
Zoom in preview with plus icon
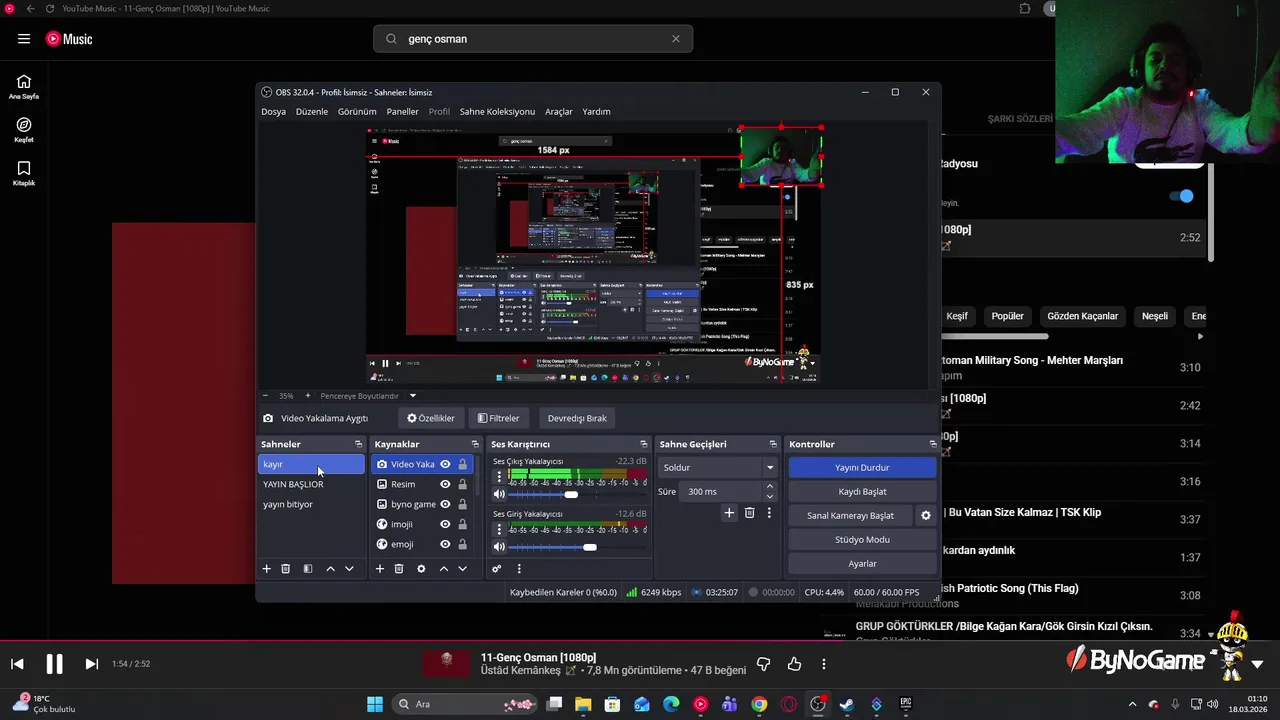307,396
